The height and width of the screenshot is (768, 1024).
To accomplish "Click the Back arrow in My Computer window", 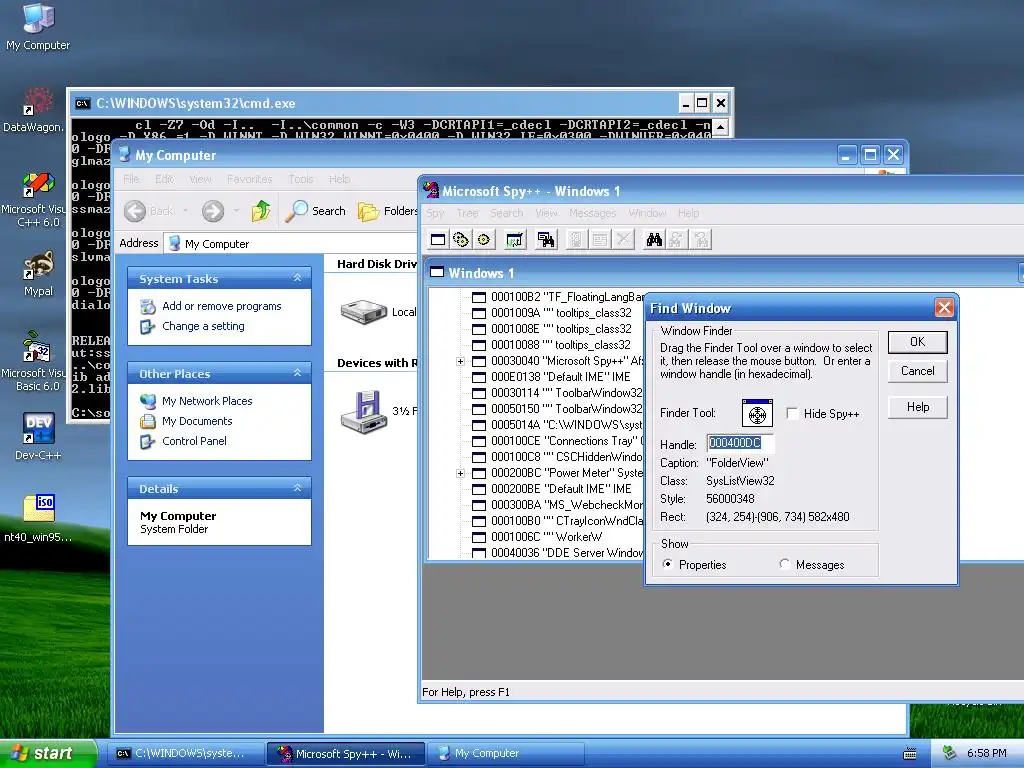I will [135, 211].
